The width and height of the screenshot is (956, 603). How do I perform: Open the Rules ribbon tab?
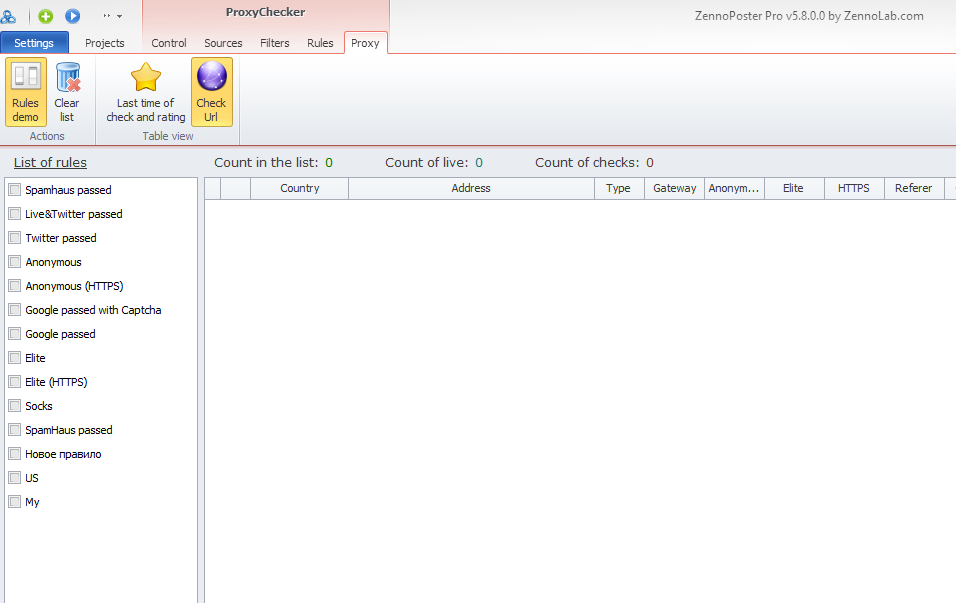point(320,43)
